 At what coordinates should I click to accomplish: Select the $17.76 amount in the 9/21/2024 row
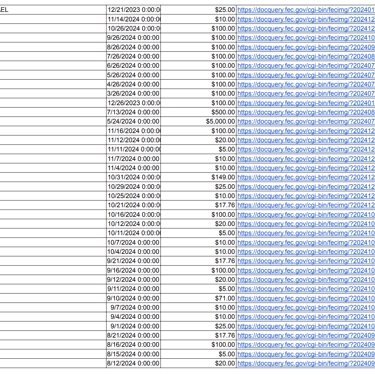tap(199, 261)
